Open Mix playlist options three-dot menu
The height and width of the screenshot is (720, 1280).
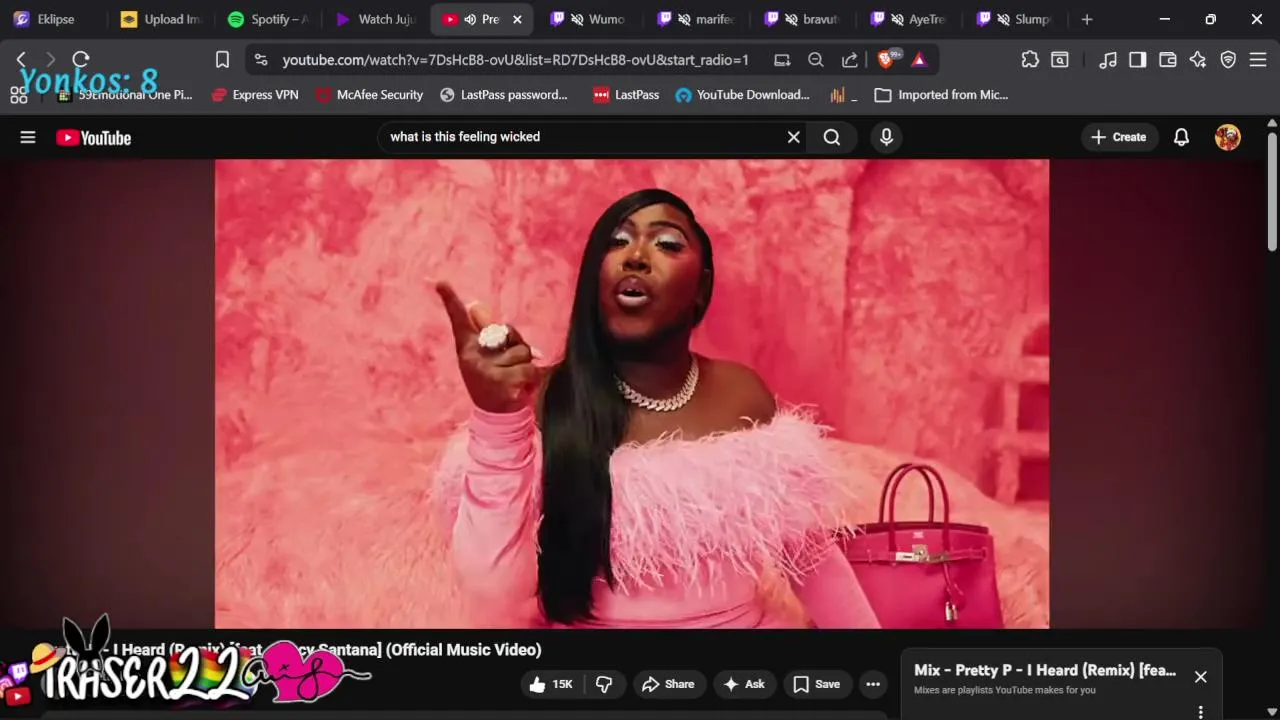[x=1201, y=712]
